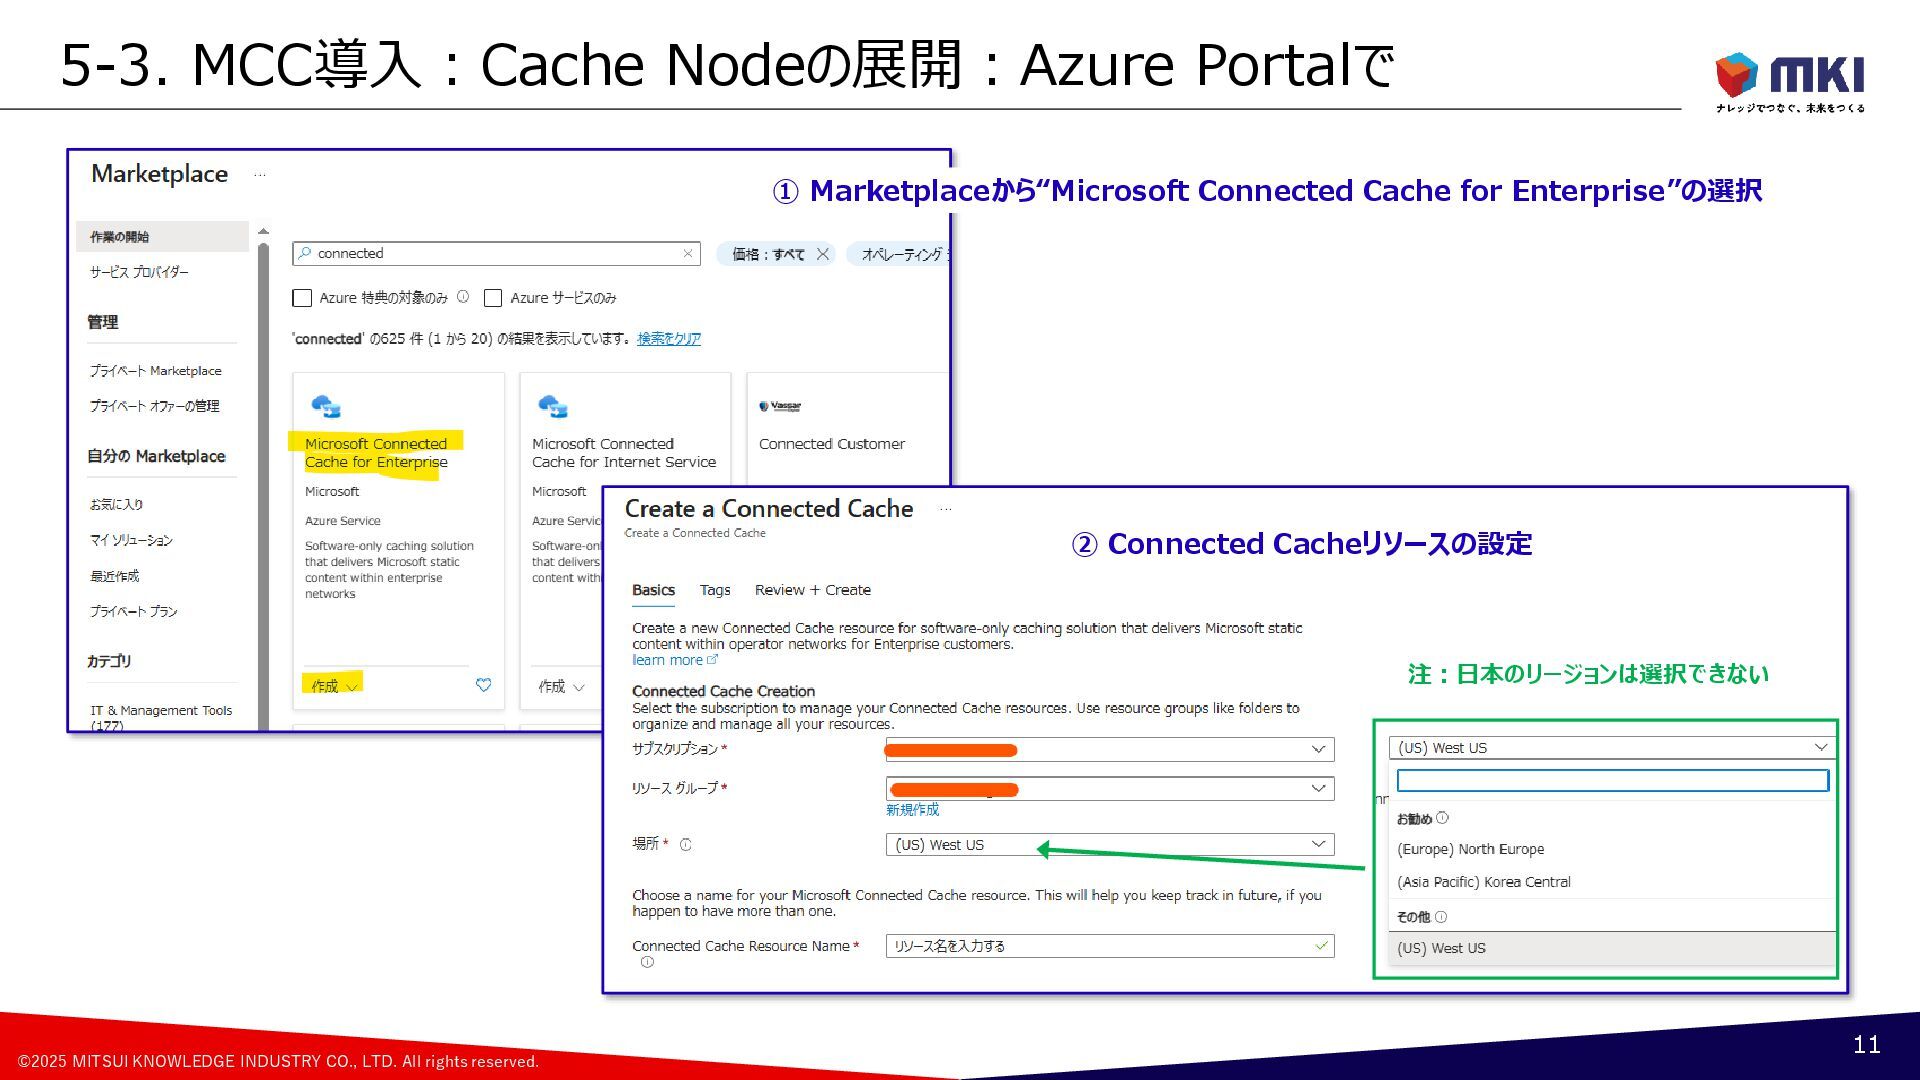Switch to the Tags tab
The height and width of the screenshot is (1080, 1920).
coord(715,590)
